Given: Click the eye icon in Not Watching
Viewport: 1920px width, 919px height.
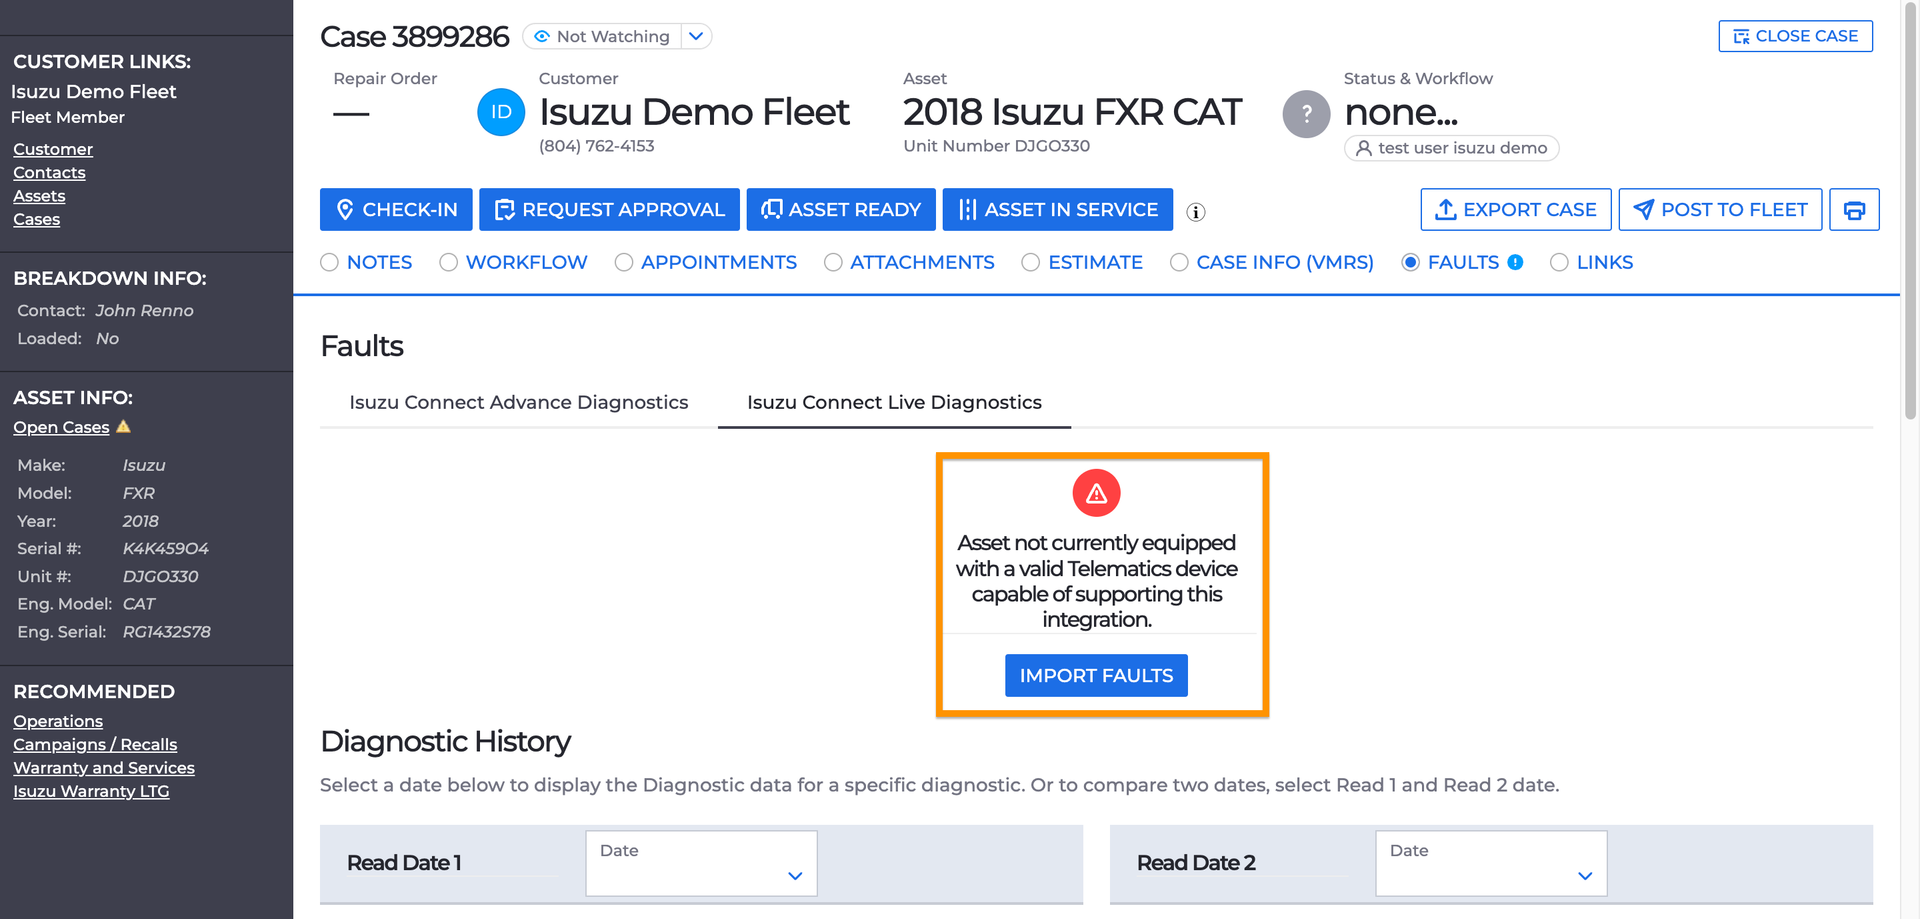Looking at the screenshot, I should pos(542,37).
